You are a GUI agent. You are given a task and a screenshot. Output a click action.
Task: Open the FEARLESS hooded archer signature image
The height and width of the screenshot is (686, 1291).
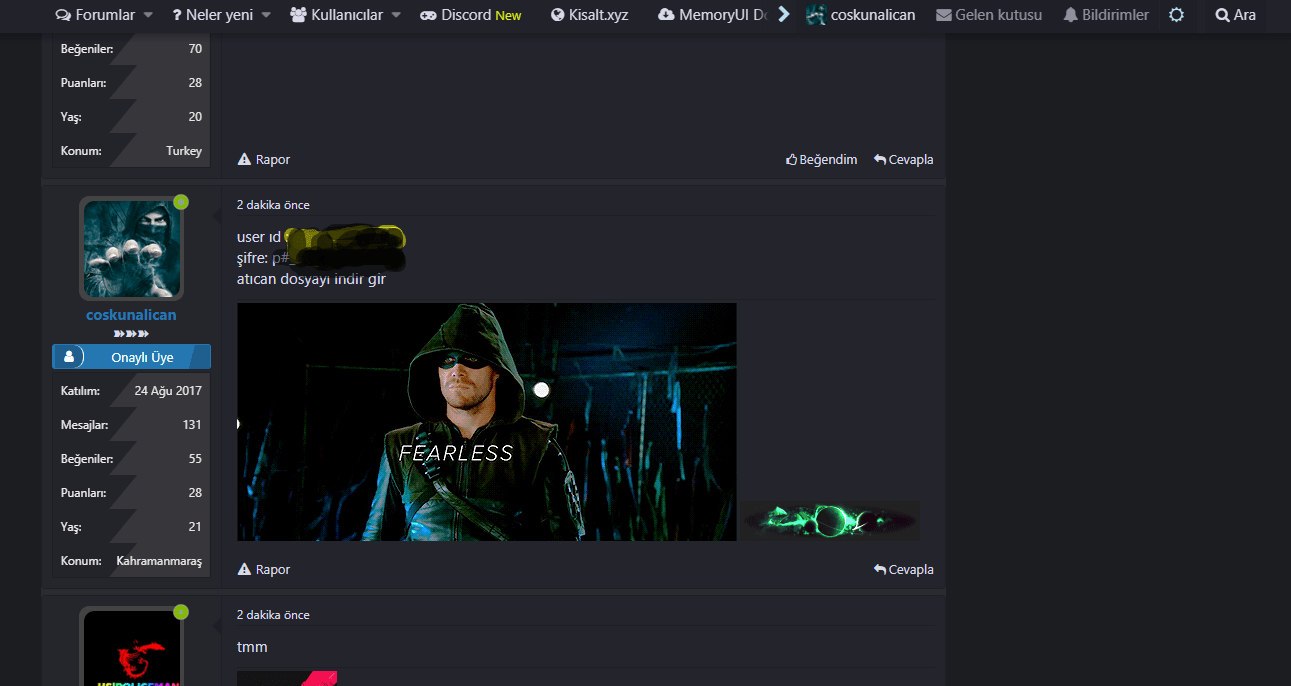tap(487, 422)
